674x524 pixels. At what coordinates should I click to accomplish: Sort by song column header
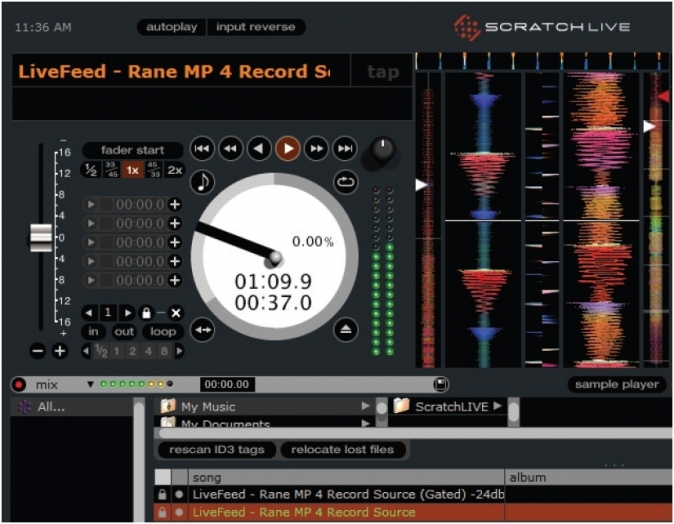[x=346, y=478]
